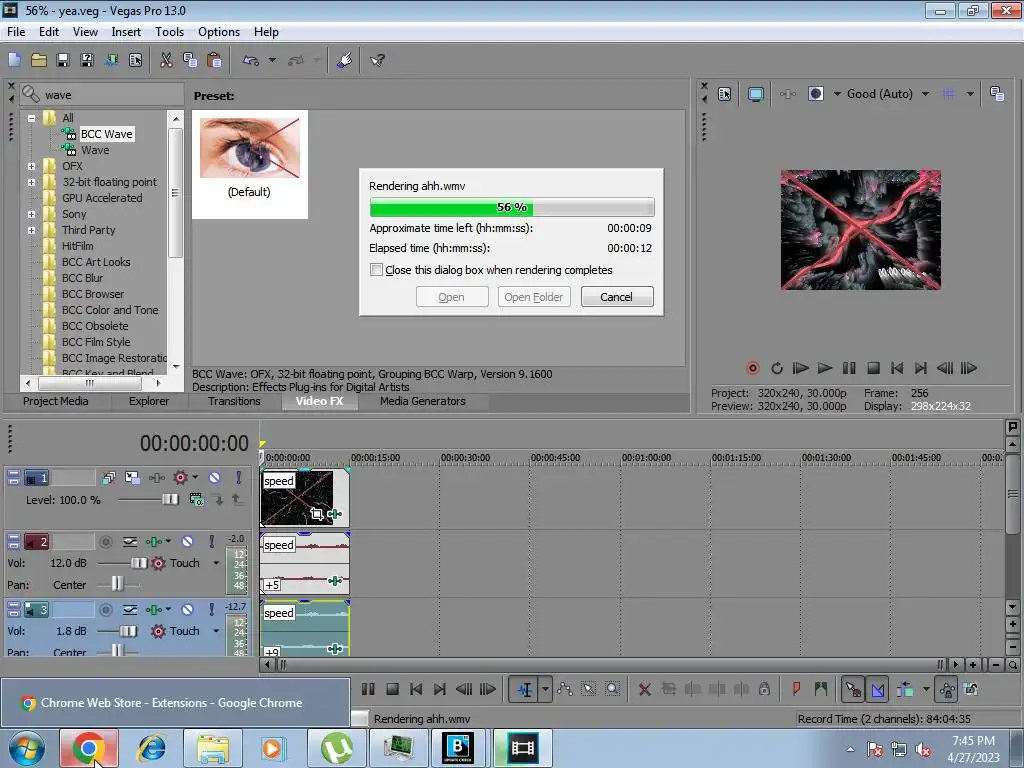Image resolution: width=1024 pixels, height=768 pixels.
Task: Solo video track 1
Action: click(238, 478)
